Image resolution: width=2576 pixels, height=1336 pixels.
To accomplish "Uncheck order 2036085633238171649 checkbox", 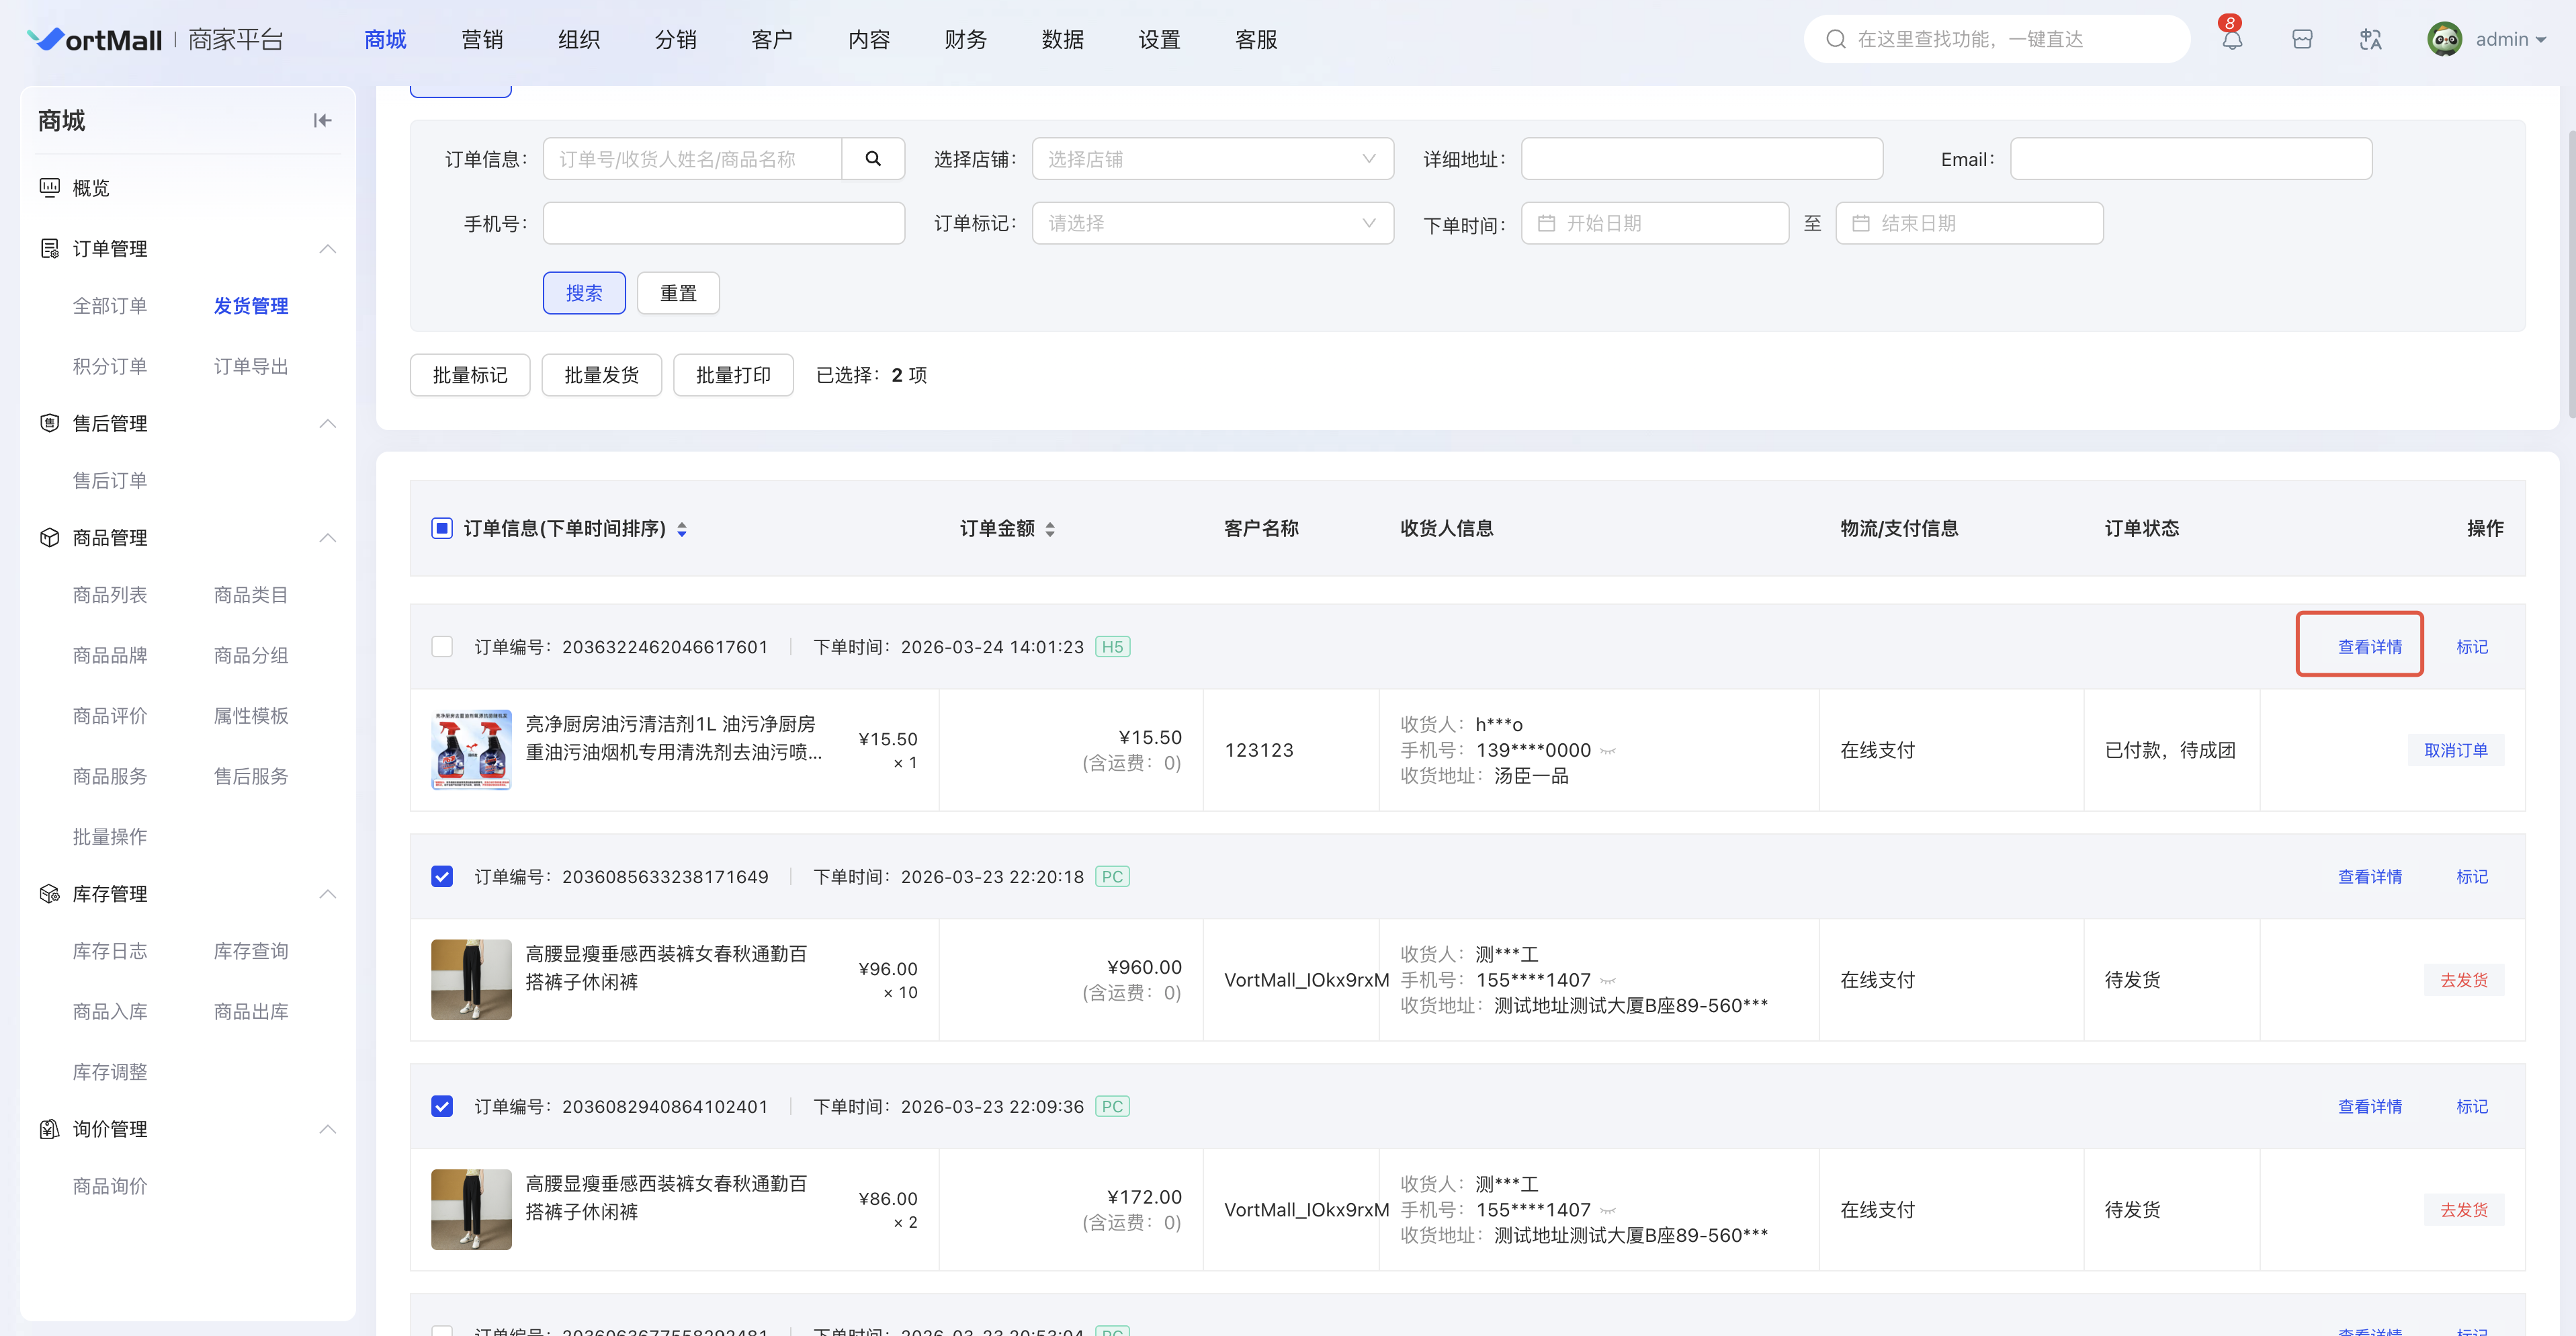I will (442, 877).
